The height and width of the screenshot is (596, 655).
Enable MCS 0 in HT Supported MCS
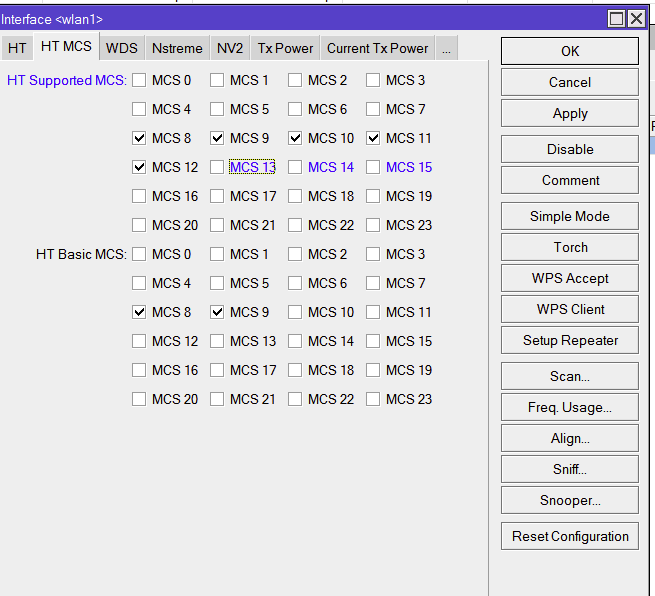click(x=139, y=80)
